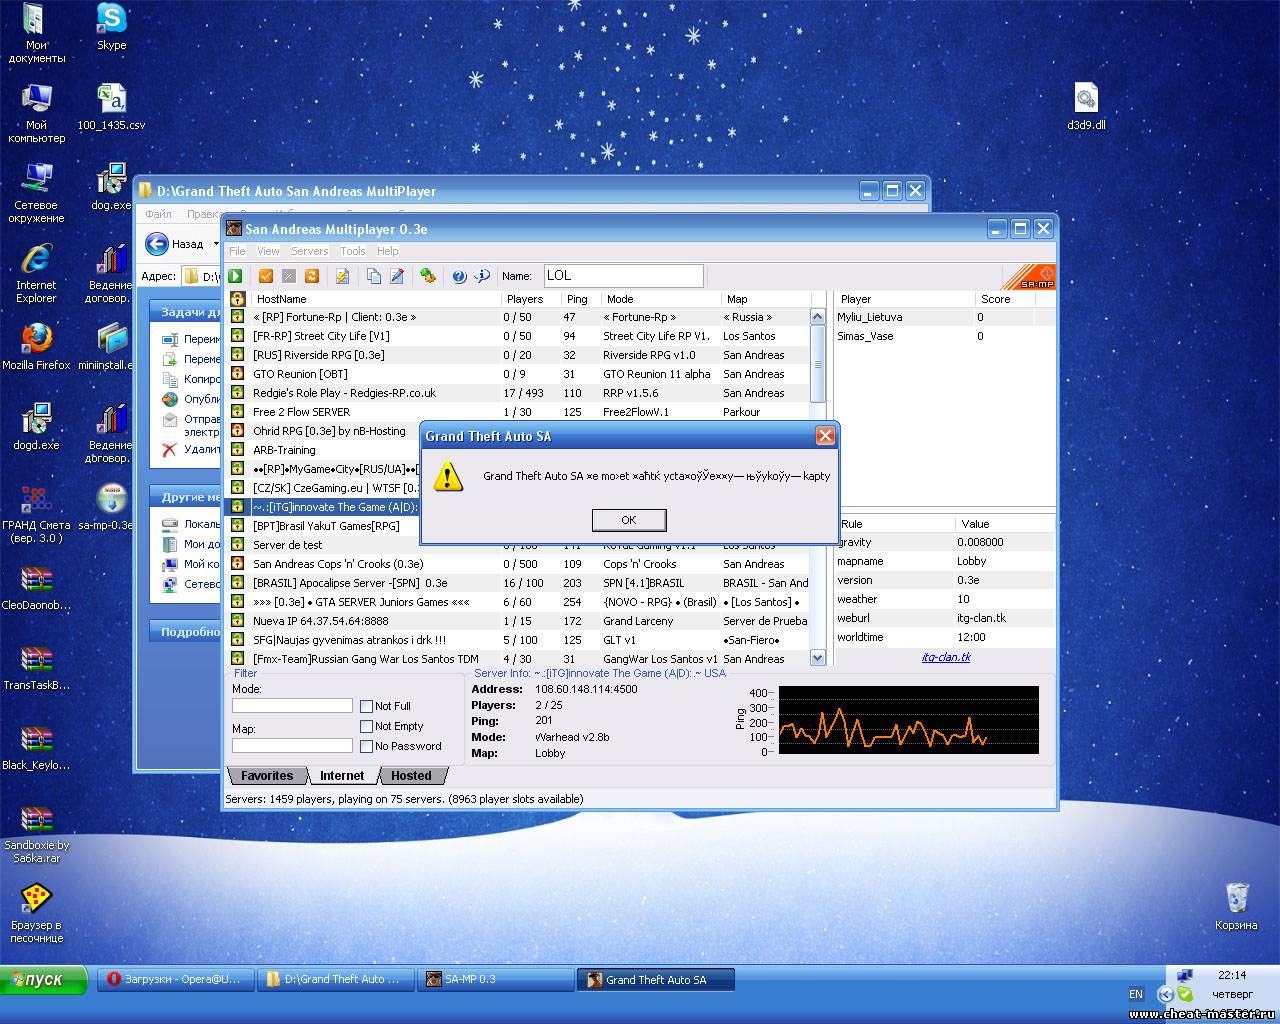The image size is (1280, 1024).
Task: Open the Назад button dropdown arrow in Explorer
Action: pyautogui.click(x=216, y=244)
